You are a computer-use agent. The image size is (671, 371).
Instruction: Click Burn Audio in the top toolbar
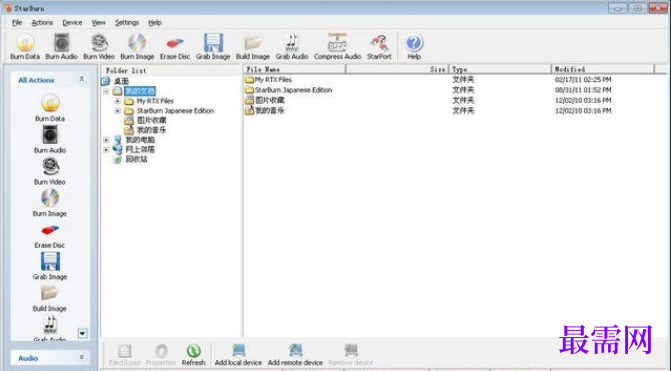pos(61,47)
